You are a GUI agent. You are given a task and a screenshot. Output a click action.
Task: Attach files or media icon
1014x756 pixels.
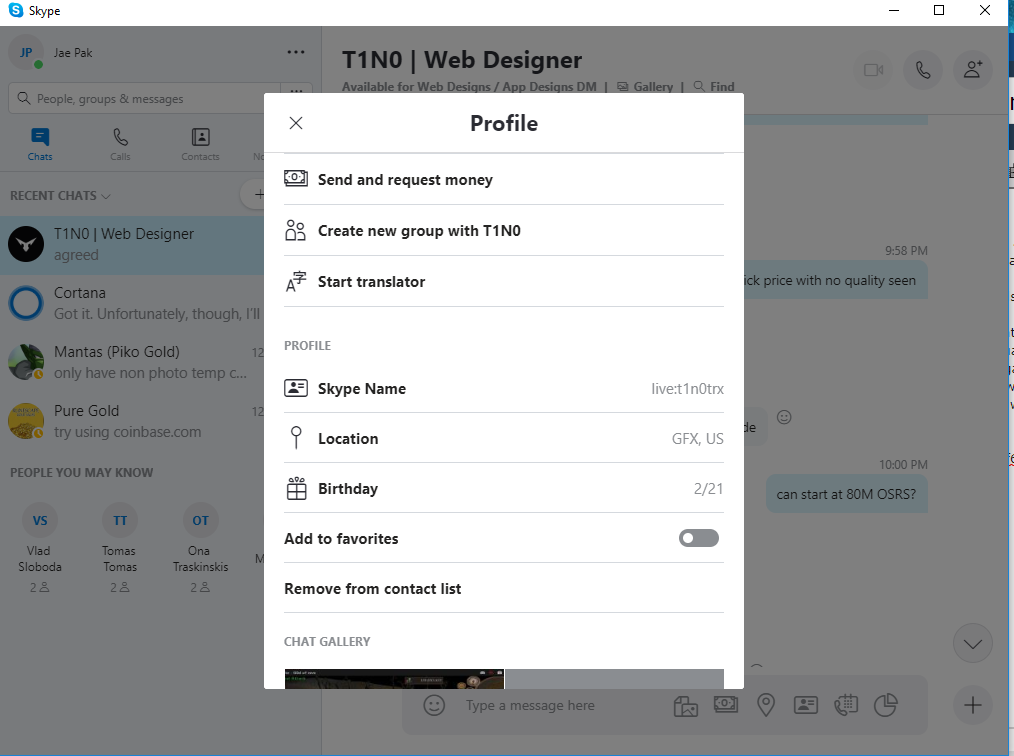click(x=685, y=706)
